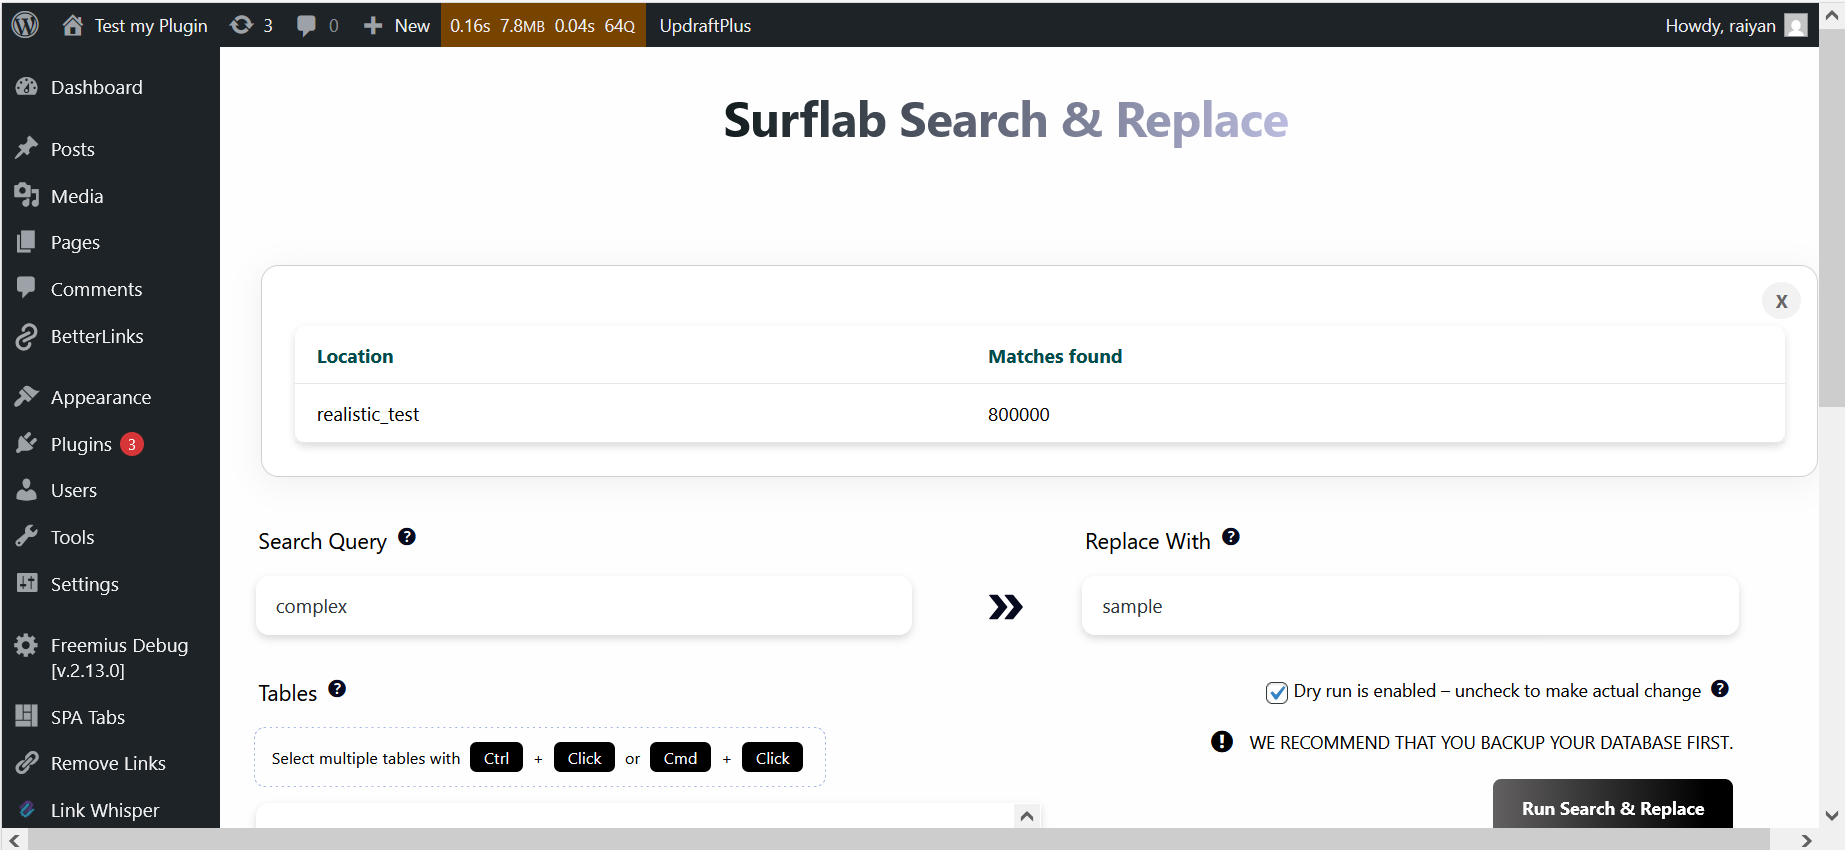Click Run Search & Replace button
The height and width of the screenshot is (850, 1845).
pos(1612,806)
